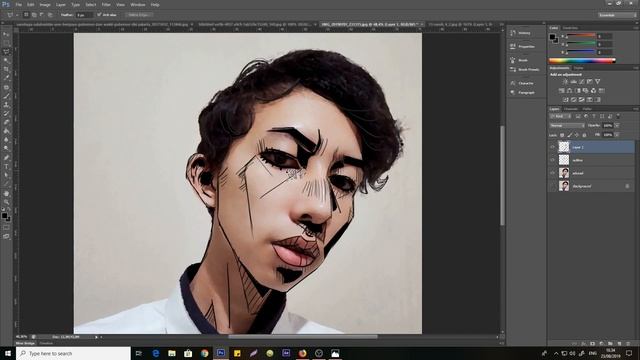Open the layer Fill dropdown arrow
640x360 pixels.
click(617, 135)
